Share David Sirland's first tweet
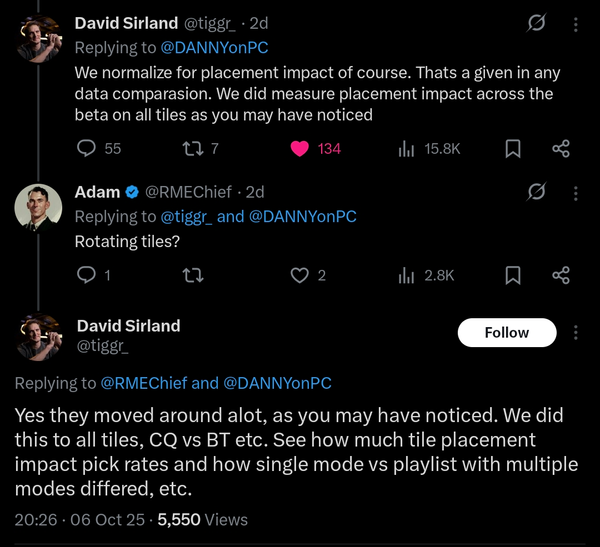 561,149
